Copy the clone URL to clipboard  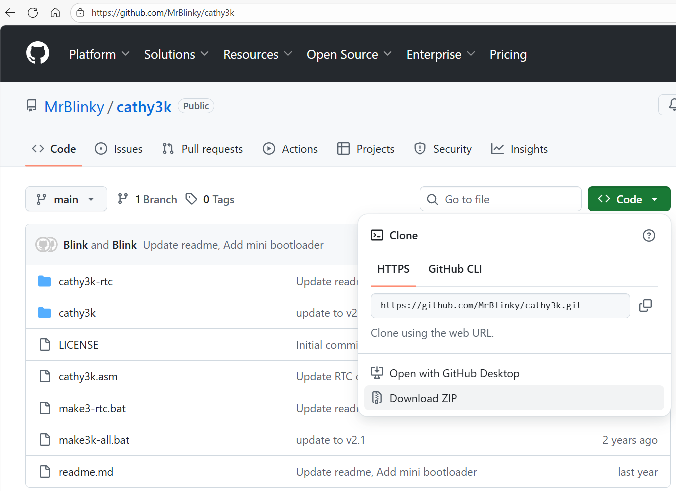click(645, 305)
